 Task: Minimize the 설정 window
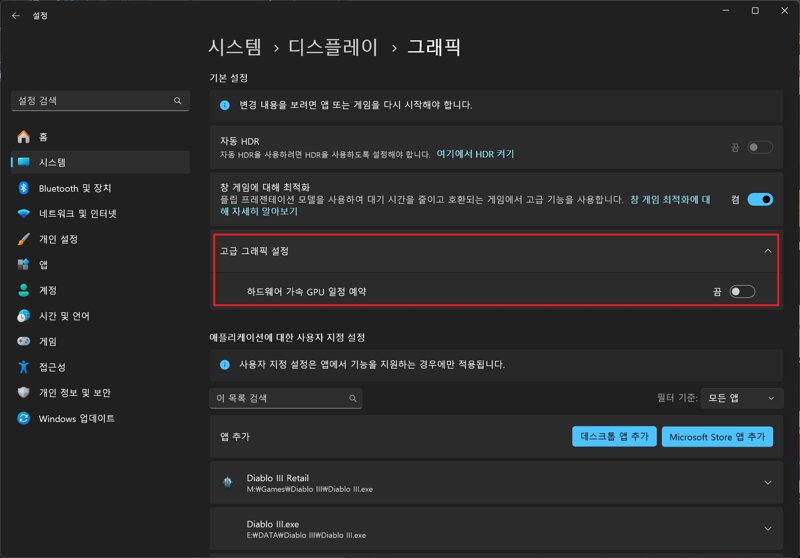pyautogui.click(x=726, y=10)
